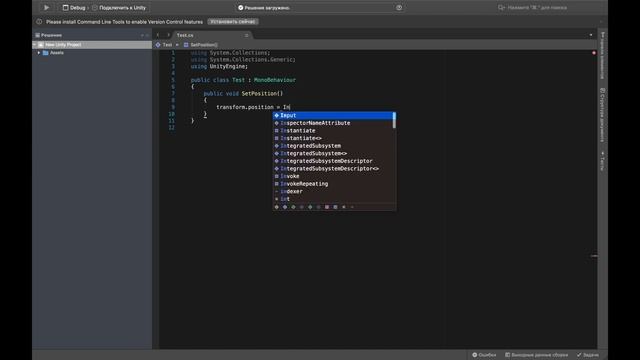The height and width of the screenshot is (360, 640).
Task: Toggle the seventh completion filter icon
Action: click(x=327, y=207)
